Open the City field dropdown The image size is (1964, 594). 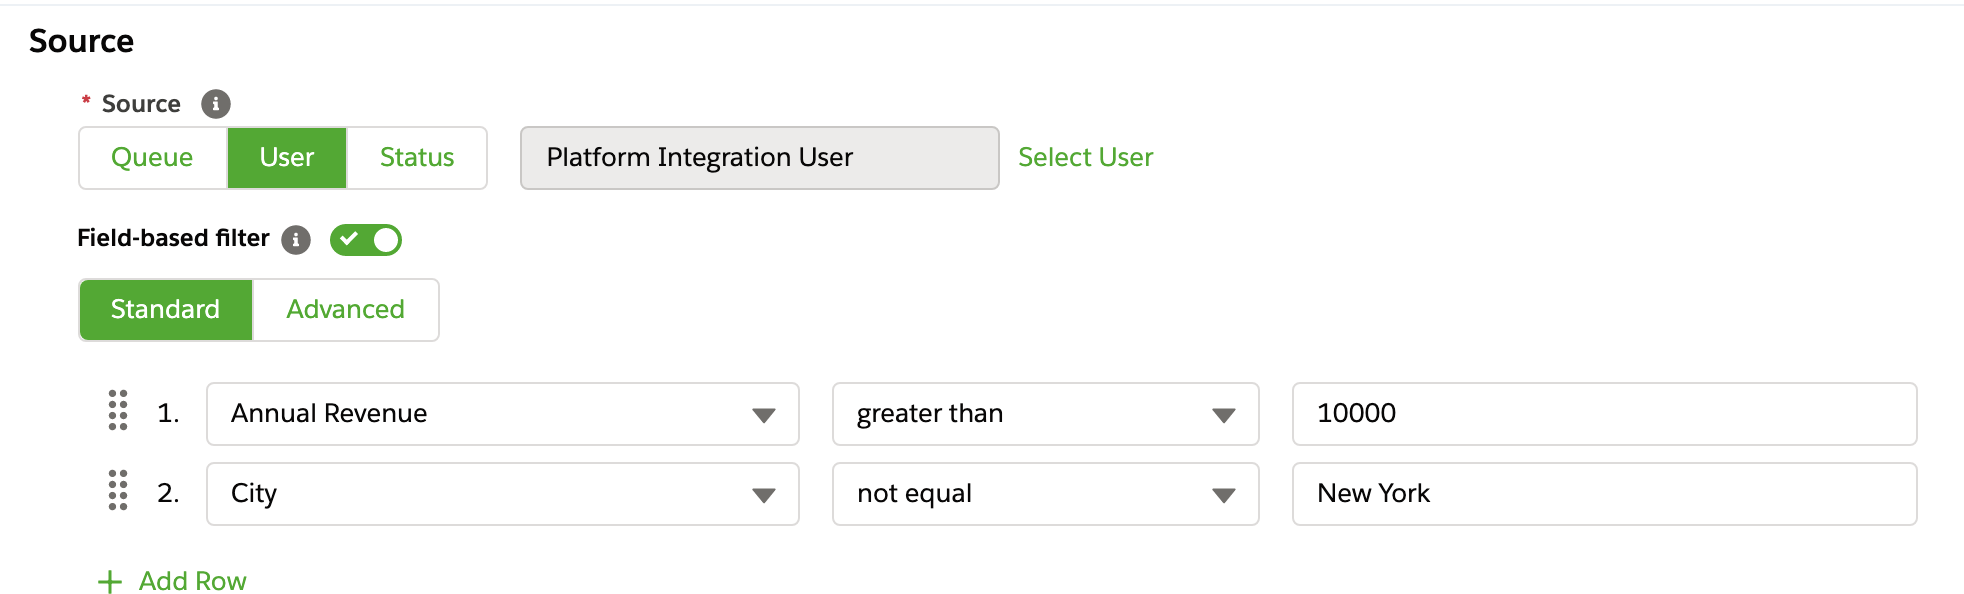(503, 494)
